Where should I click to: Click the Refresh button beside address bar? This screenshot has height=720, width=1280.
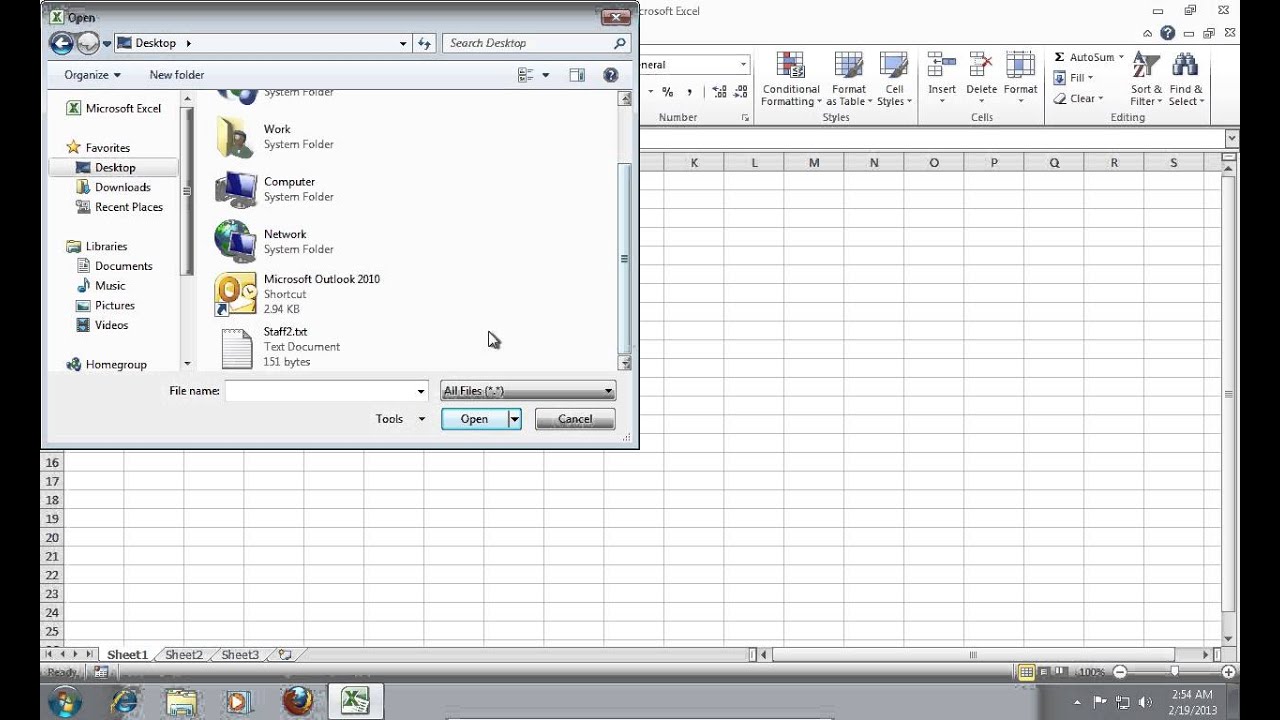pos(424,43)
